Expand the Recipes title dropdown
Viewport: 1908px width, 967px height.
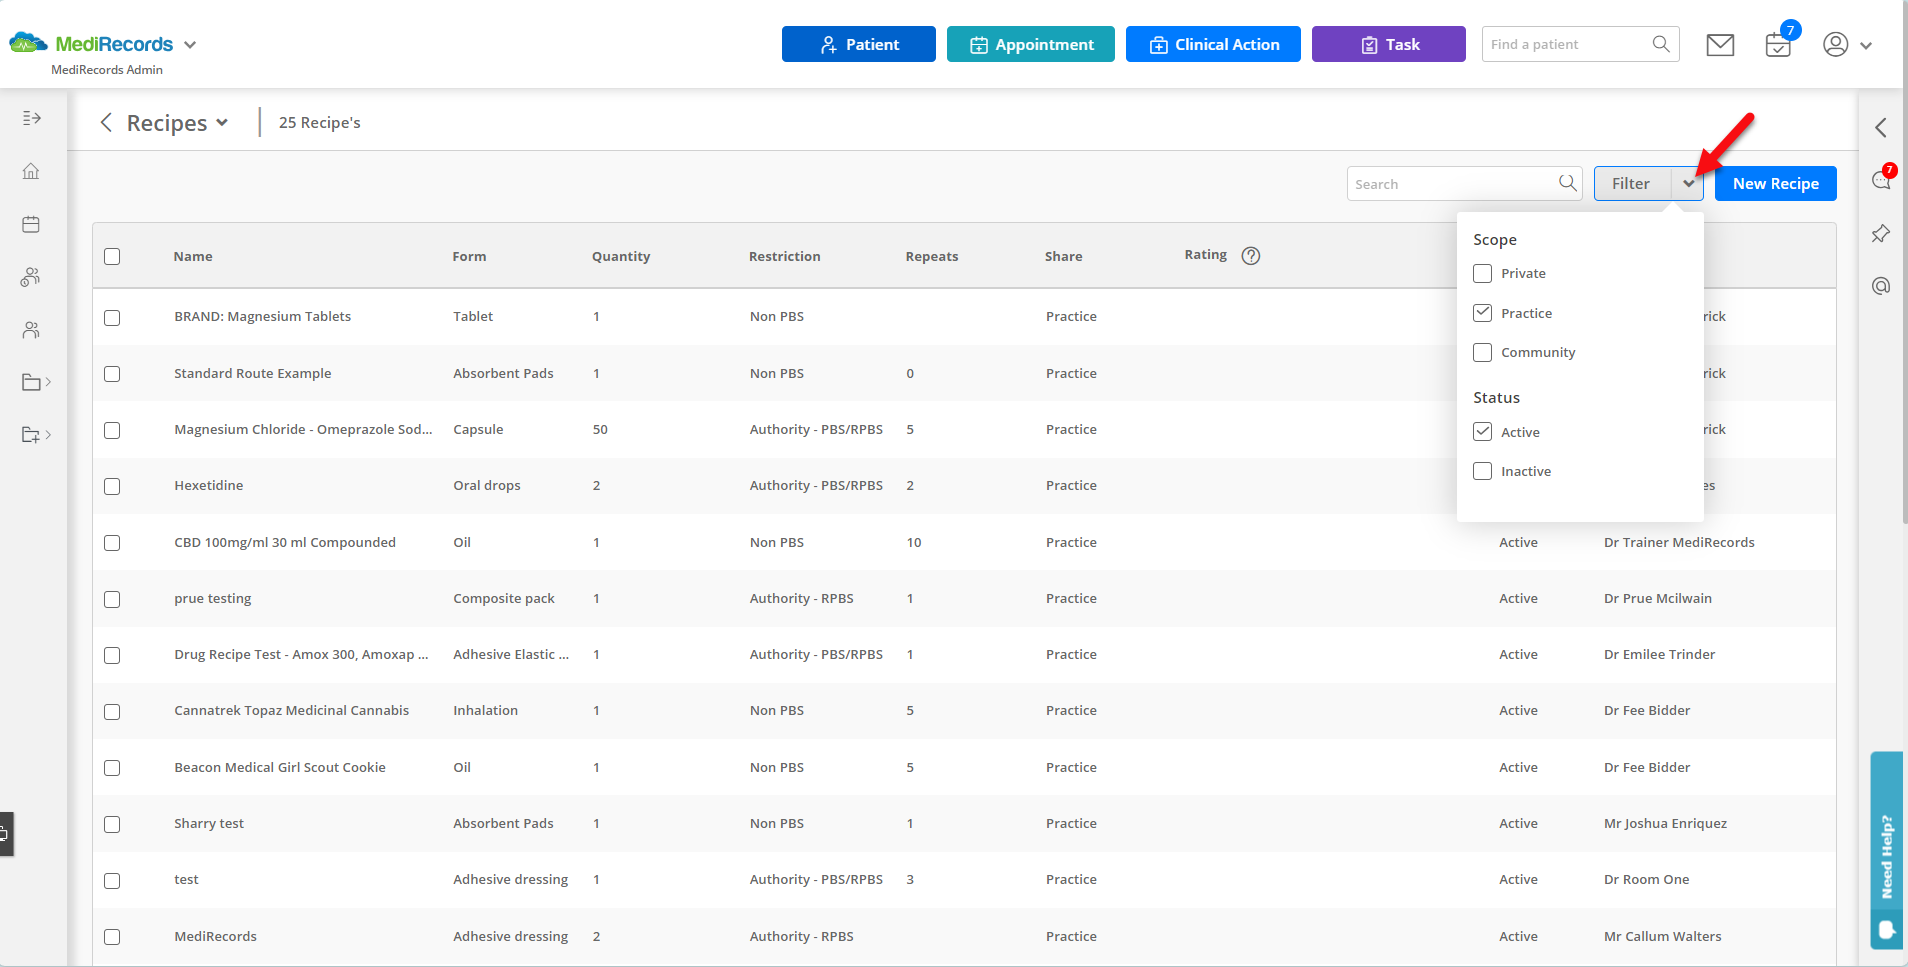(222, 123)
